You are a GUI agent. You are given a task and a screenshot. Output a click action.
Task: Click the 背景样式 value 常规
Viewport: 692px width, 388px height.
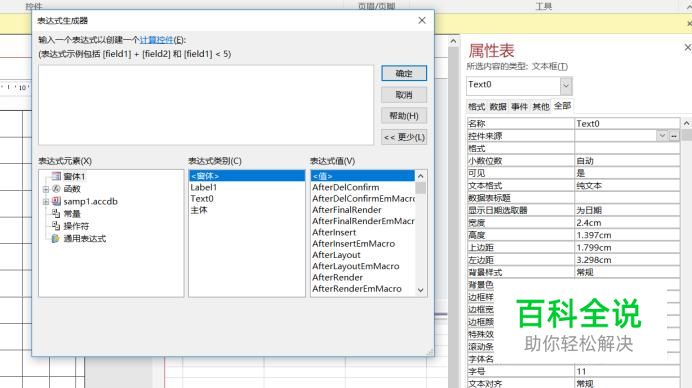point(627,272)
